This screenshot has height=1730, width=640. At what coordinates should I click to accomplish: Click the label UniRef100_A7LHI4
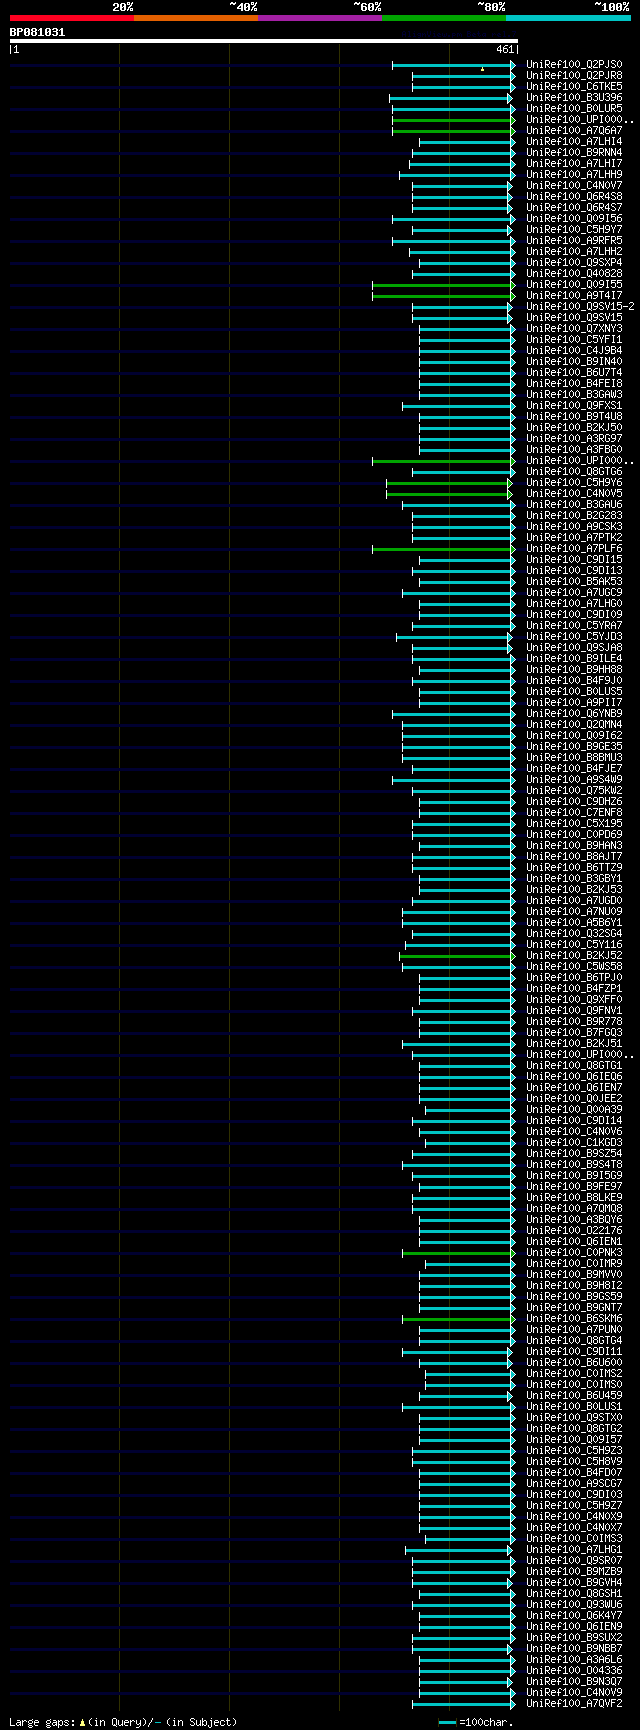point(574,141)
